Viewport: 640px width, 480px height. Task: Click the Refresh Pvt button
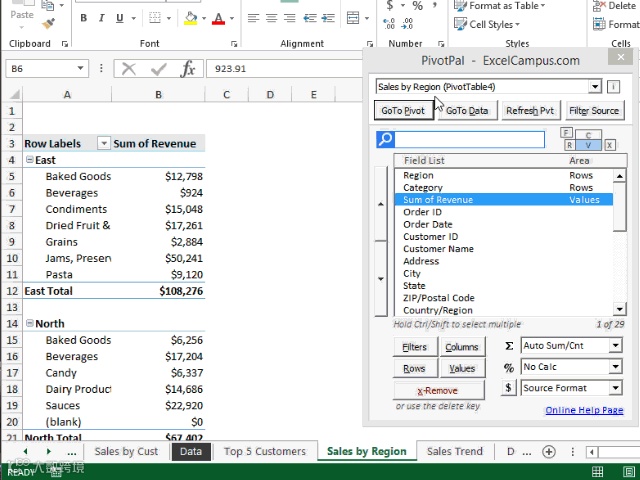(530, 111)
